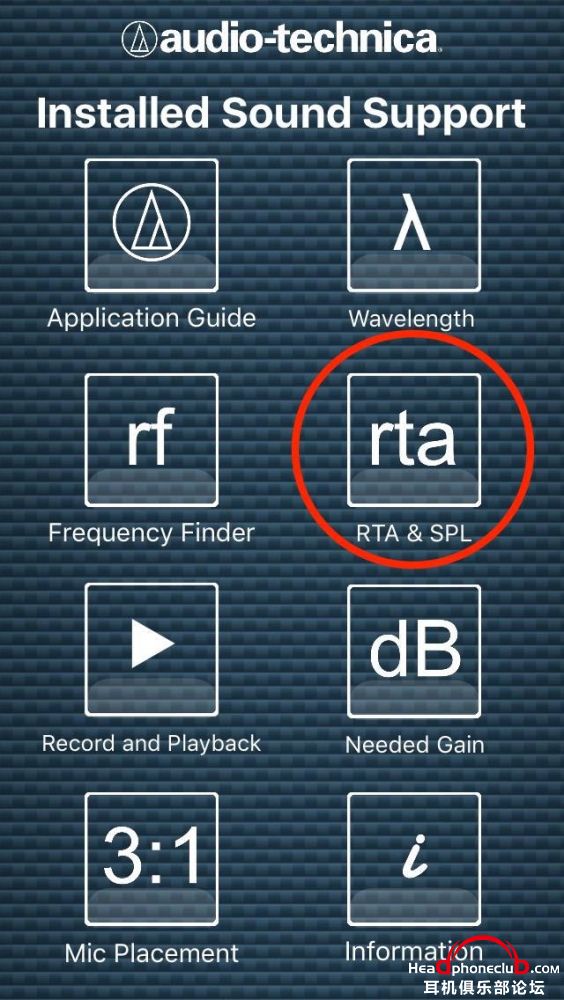Start Record and Playback play icon
The width and height of the screenshot is (564, 1000).
pos(152,650)
